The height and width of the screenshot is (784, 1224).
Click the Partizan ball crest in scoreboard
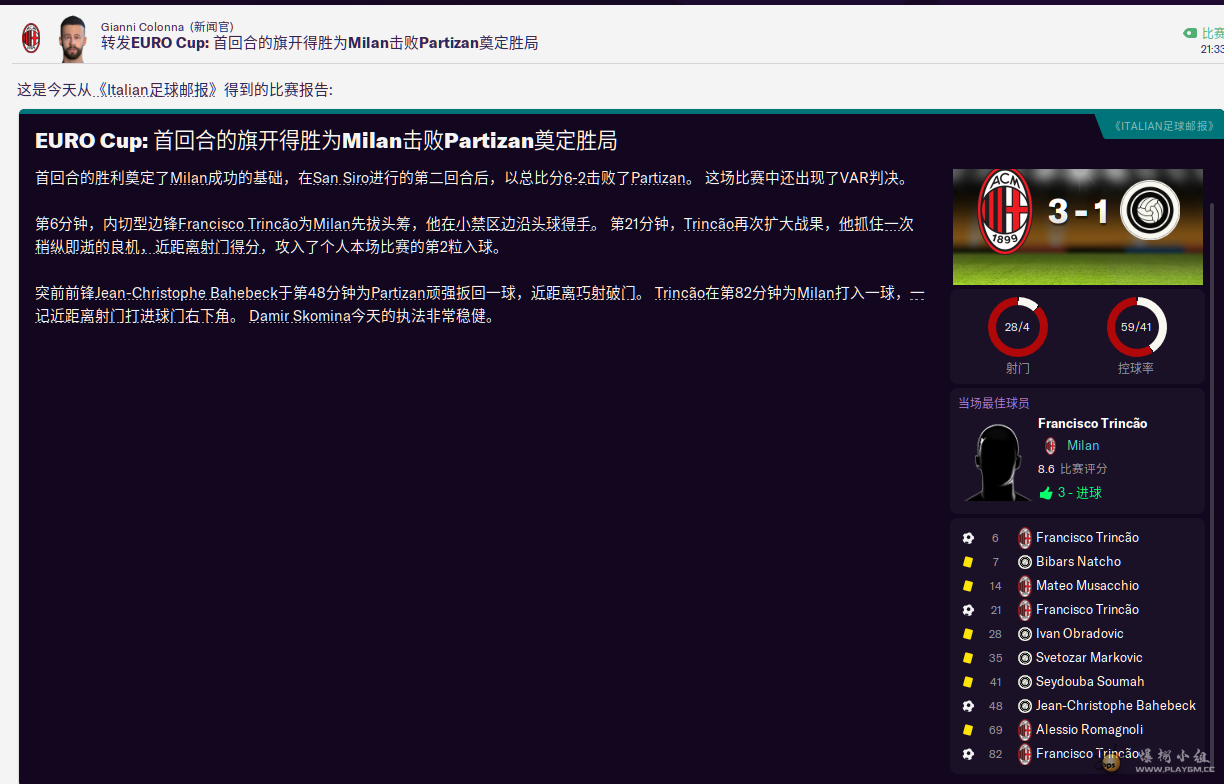(x=1150, y=211)
